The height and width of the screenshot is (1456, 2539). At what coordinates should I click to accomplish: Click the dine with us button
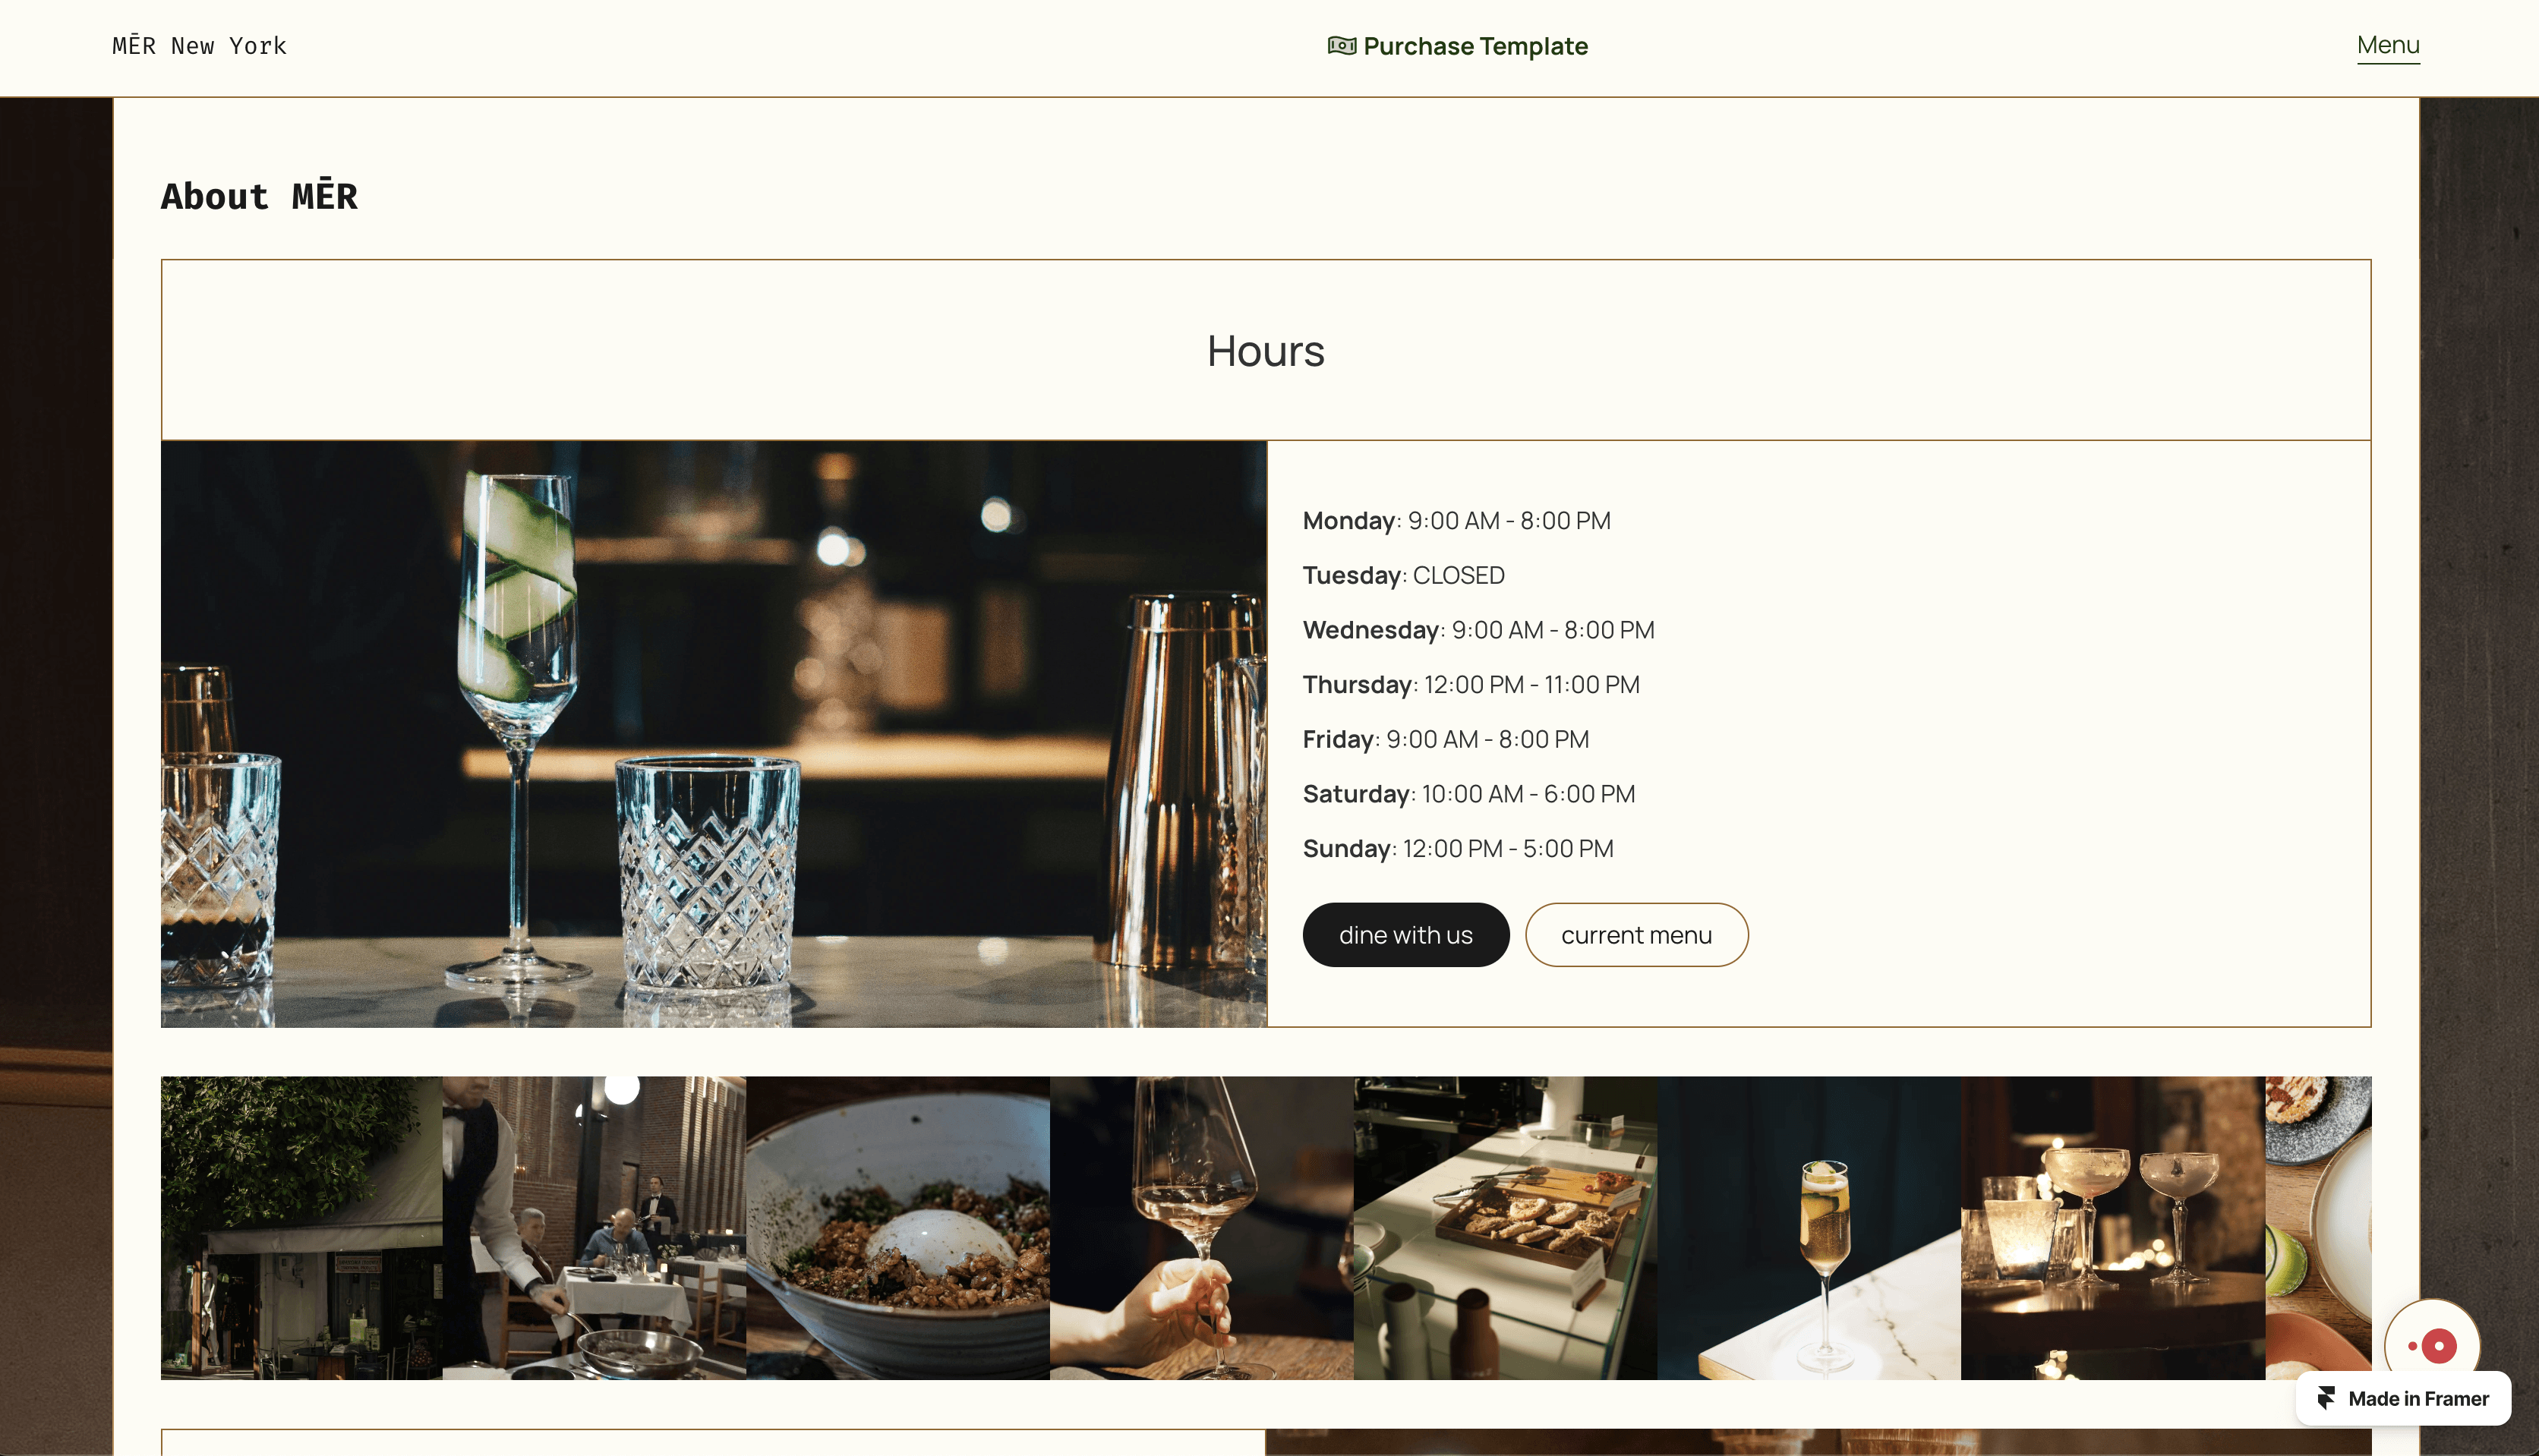[x=1405, y=935]
